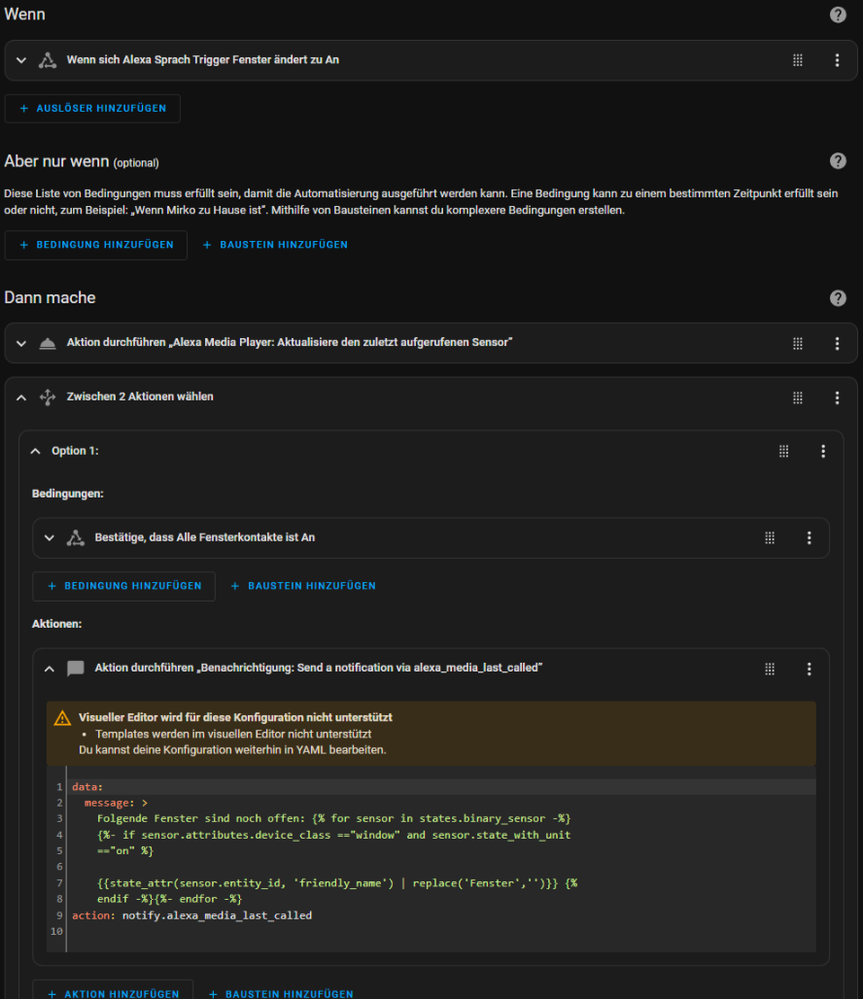Open the overflow menu on Alexa Media Player action

click(837, 343)
